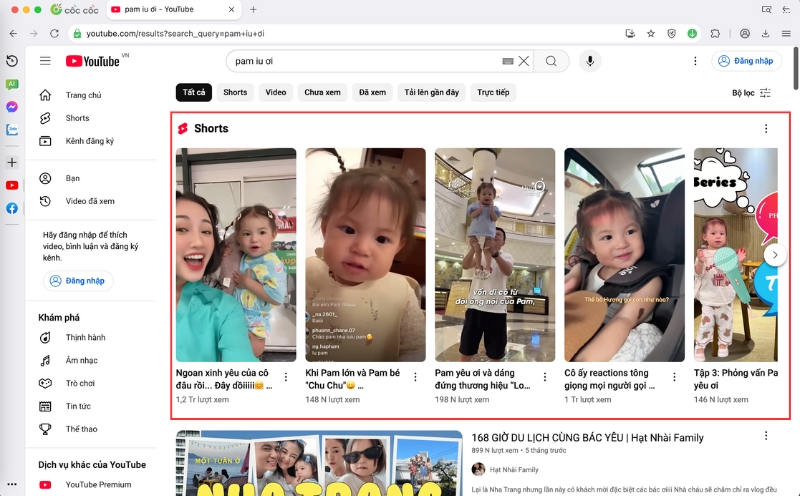Click the YouTube logo to go home
This screenshot has height=496, width=800.
click(x=93, y=61)
